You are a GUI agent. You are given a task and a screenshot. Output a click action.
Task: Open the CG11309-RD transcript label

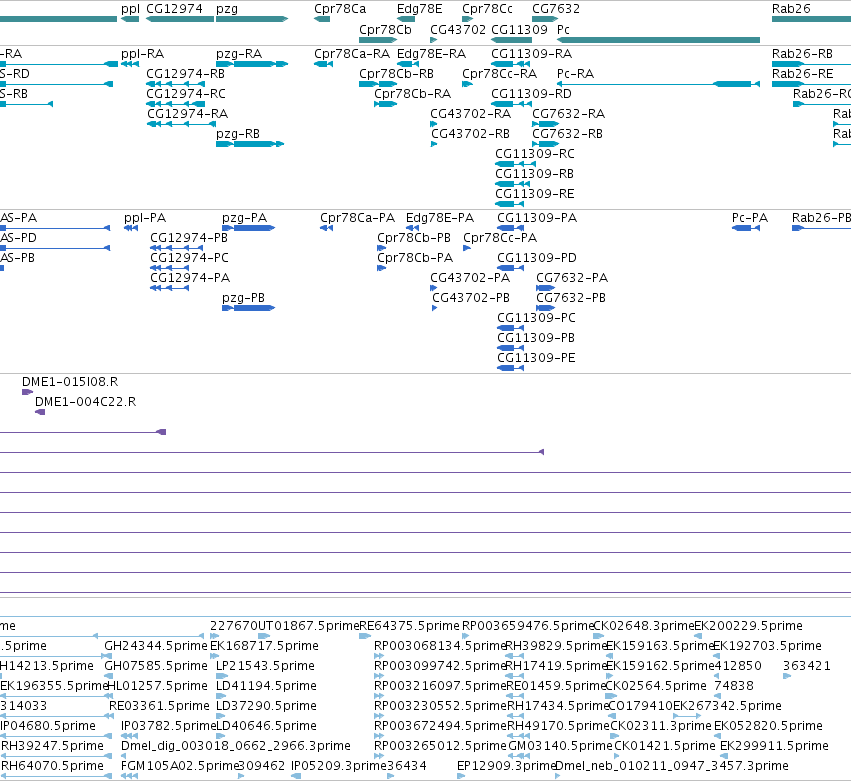point(531,94)
